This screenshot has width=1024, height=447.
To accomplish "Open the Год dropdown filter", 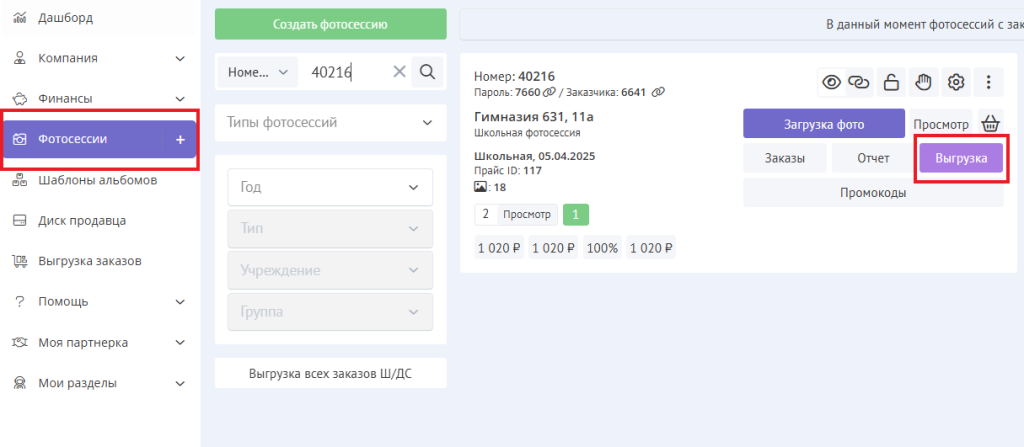I will point(330,187).
